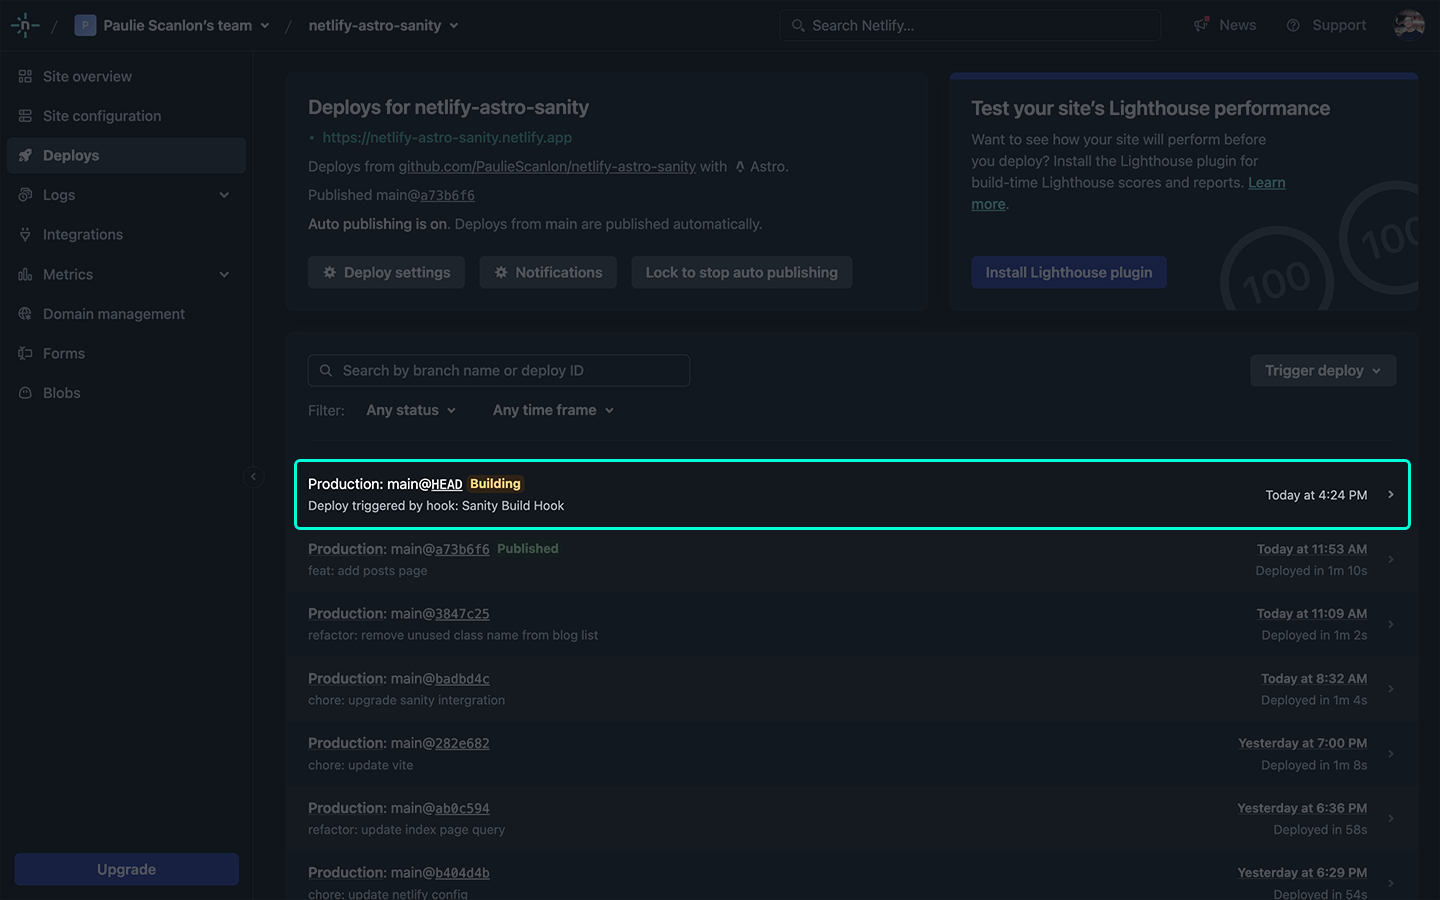The width and height of the screenshot is (1440, 900).
Task: Open the Any time frame filter
Action: coord(553,410)
